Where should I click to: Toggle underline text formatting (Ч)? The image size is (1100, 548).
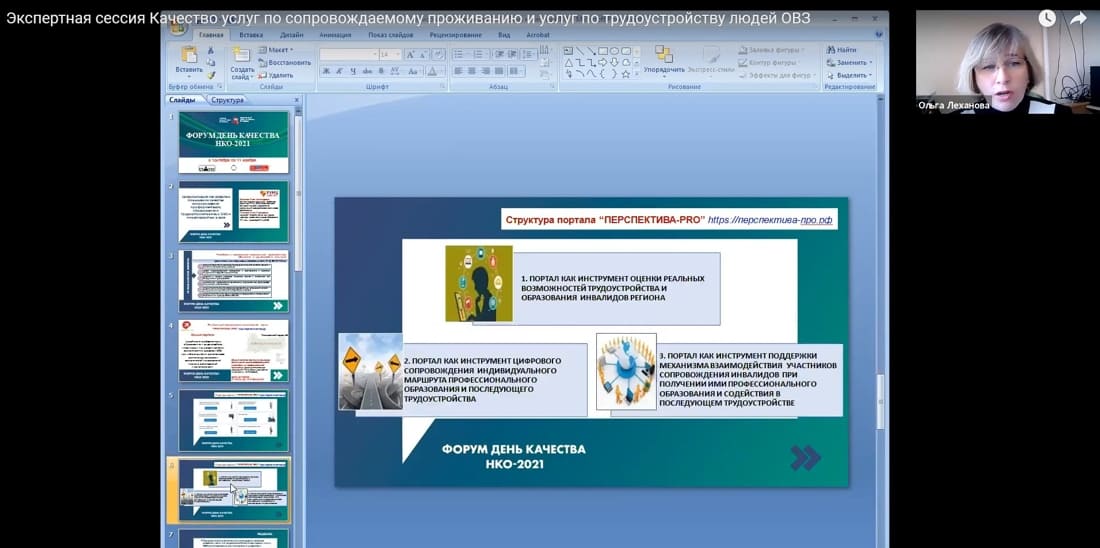click(x=352, y=71)
